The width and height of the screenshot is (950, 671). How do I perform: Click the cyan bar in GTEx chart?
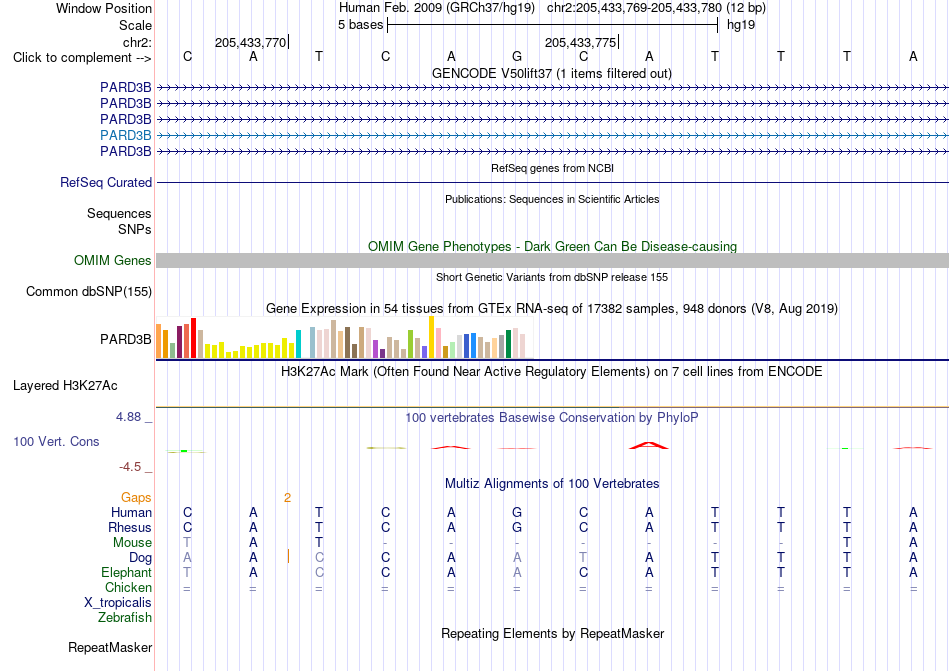tap(298, 344)
